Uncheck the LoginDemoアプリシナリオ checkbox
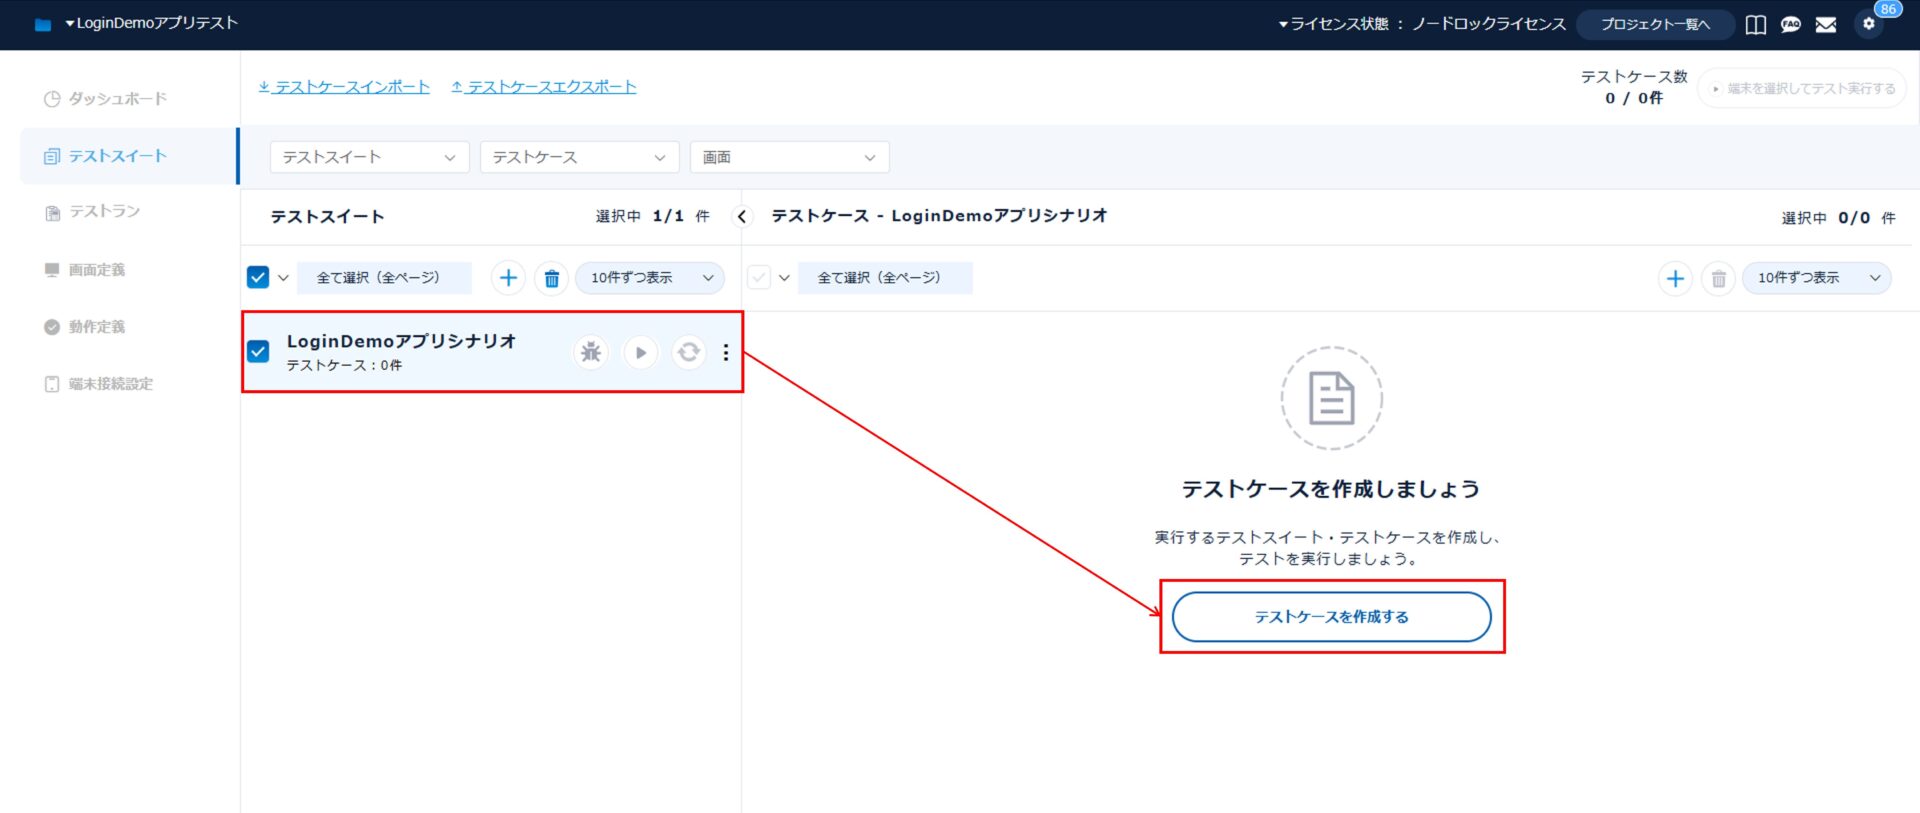Screen dimensions: 1920x813 pyautogui.click(x=258, y=351)
